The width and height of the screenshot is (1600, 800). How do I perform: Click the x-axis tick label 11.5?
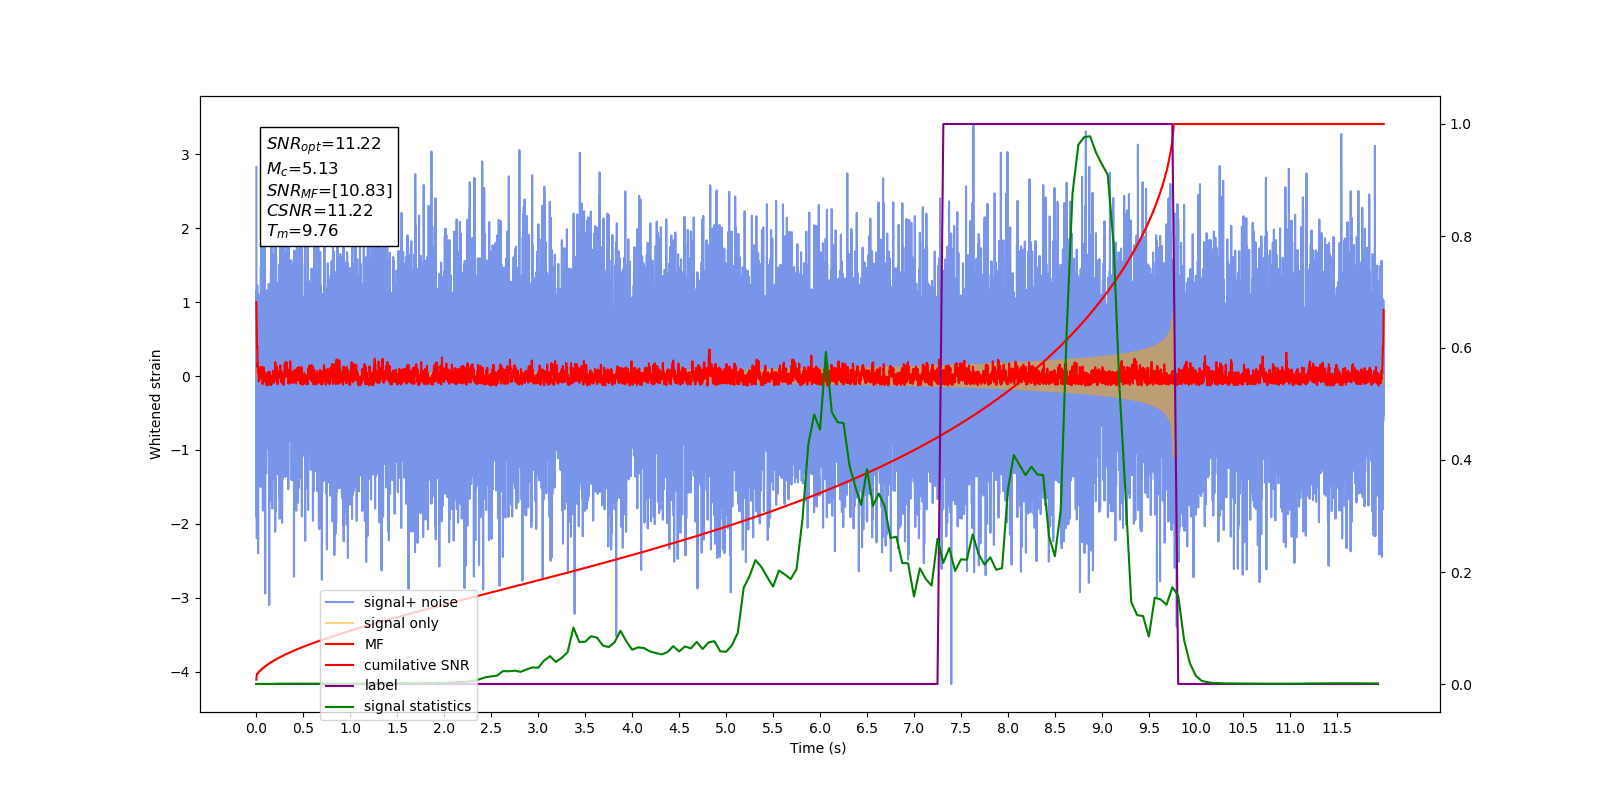[1337, 728]
